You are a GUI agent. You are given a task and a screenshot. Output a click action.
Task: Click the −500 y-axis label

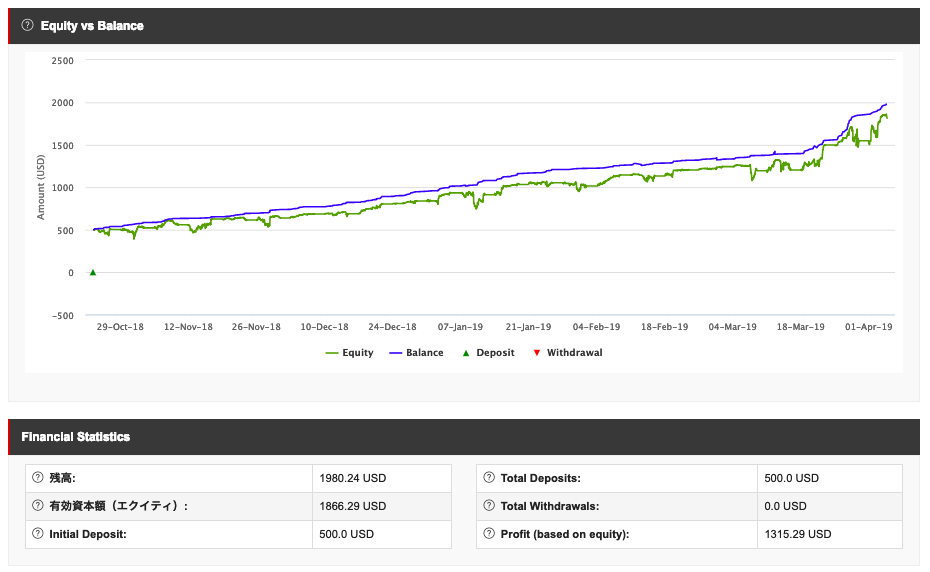pyautogui.click(x=63, y=316)
